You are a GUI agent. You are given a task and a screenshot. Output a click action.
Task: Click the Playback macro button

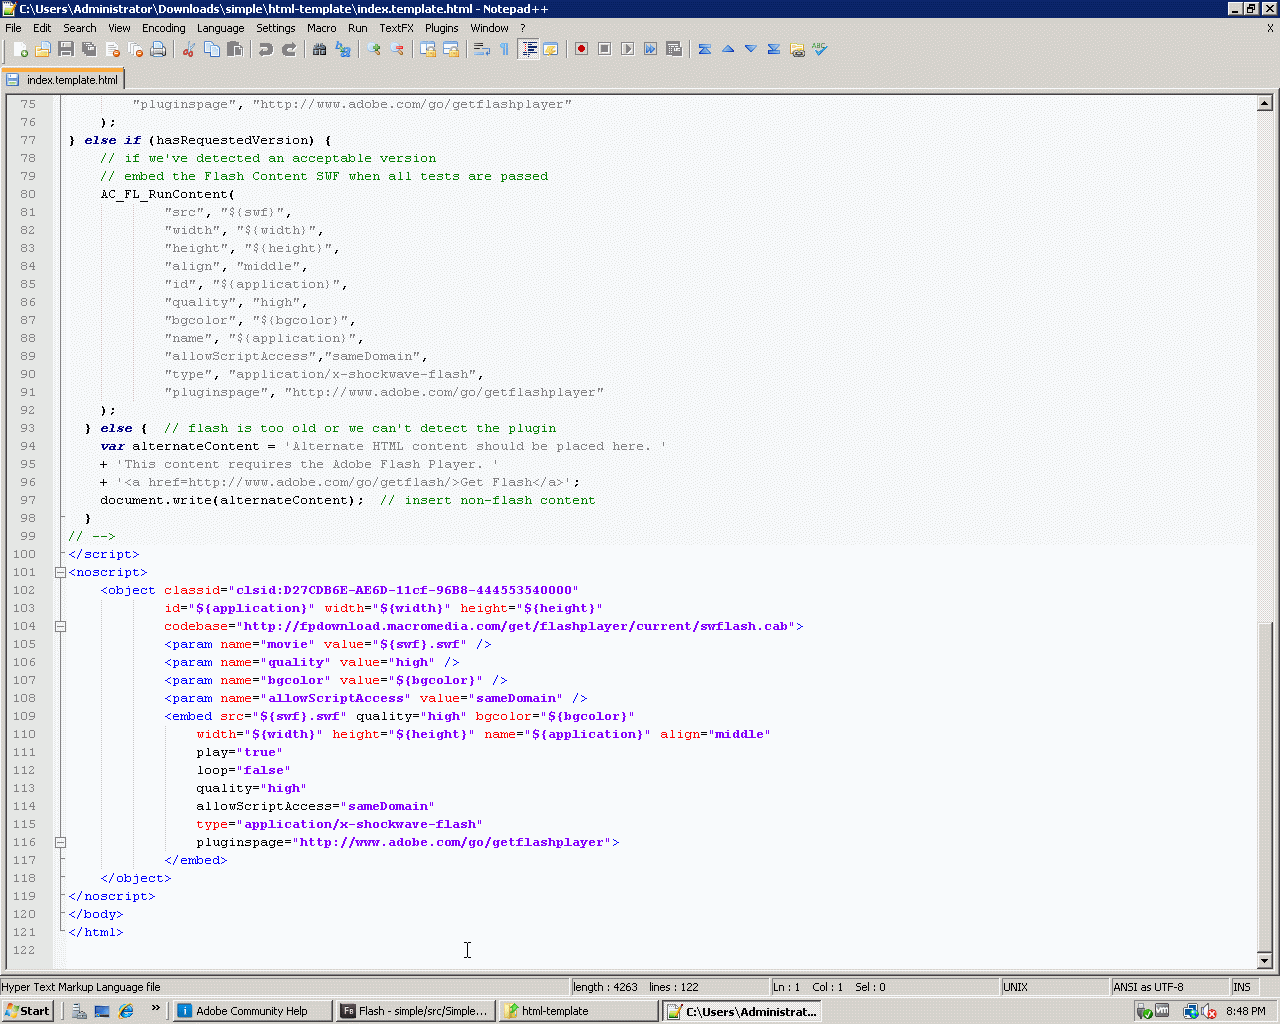[627, 49]
